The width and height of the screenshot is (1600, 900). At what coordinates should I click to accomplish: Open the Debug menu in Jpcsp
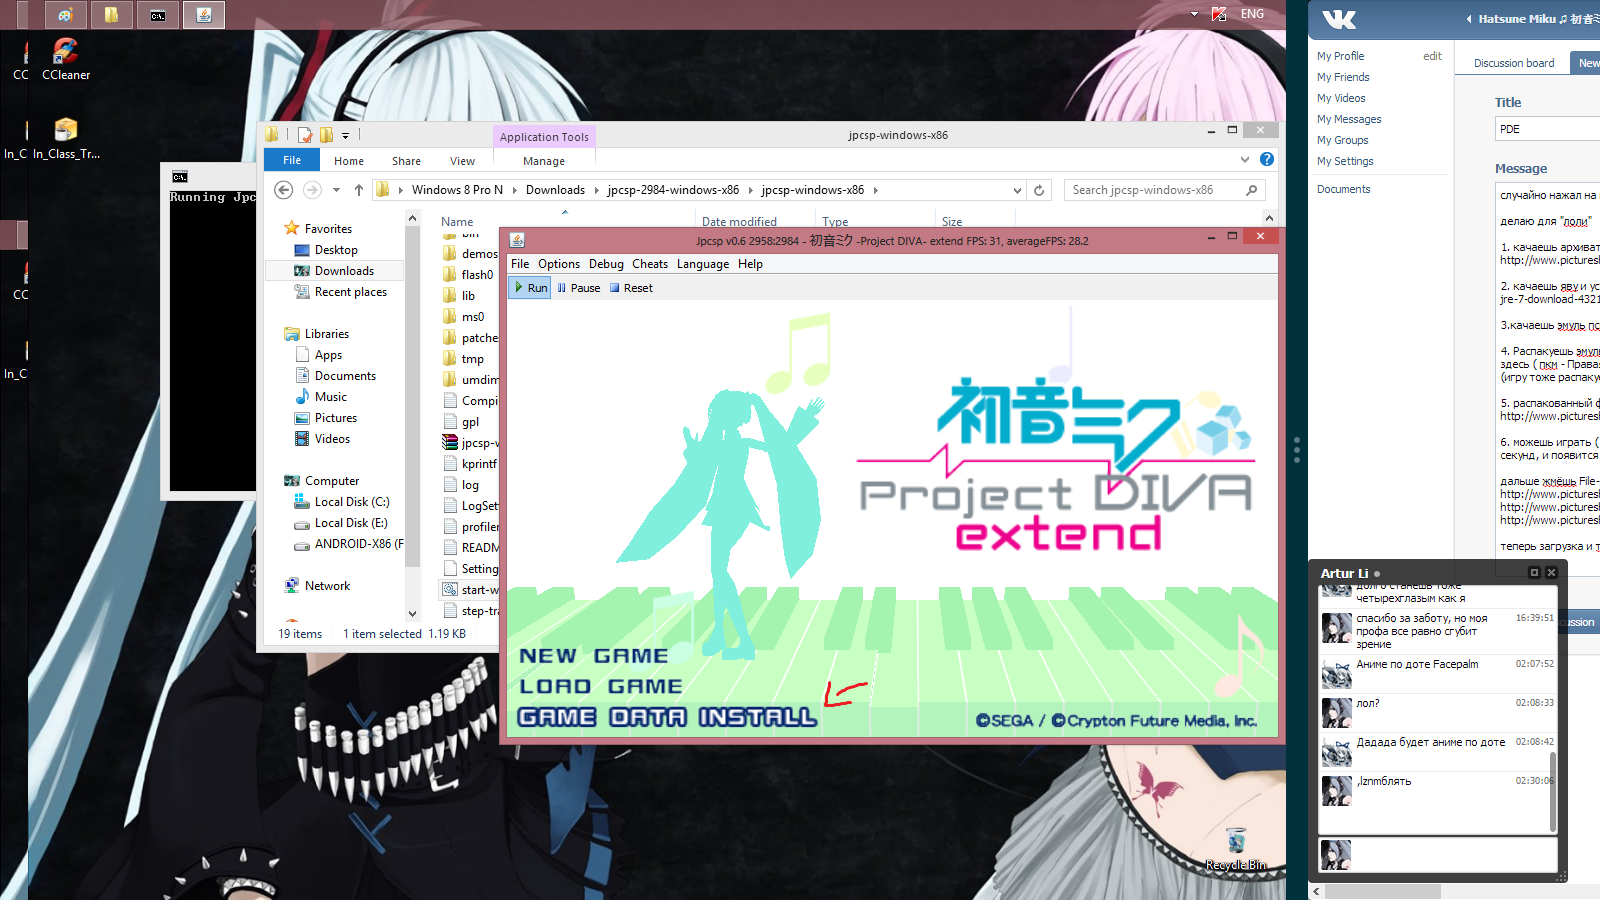click(x=606, y=264)
